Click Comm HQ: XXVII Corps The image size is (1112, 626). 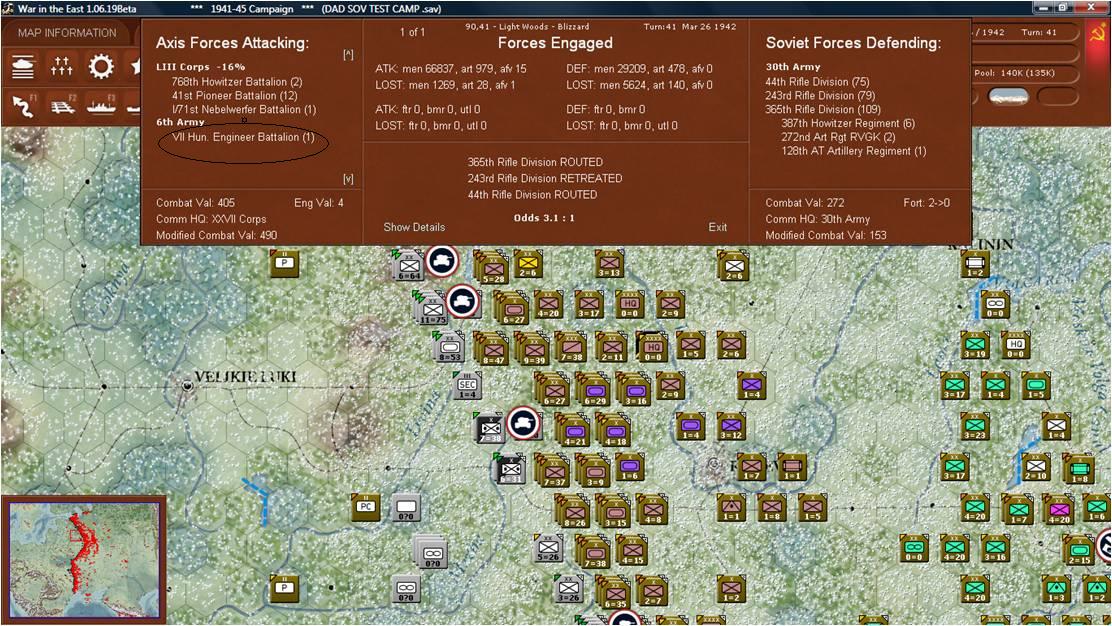tap(211, 219)
